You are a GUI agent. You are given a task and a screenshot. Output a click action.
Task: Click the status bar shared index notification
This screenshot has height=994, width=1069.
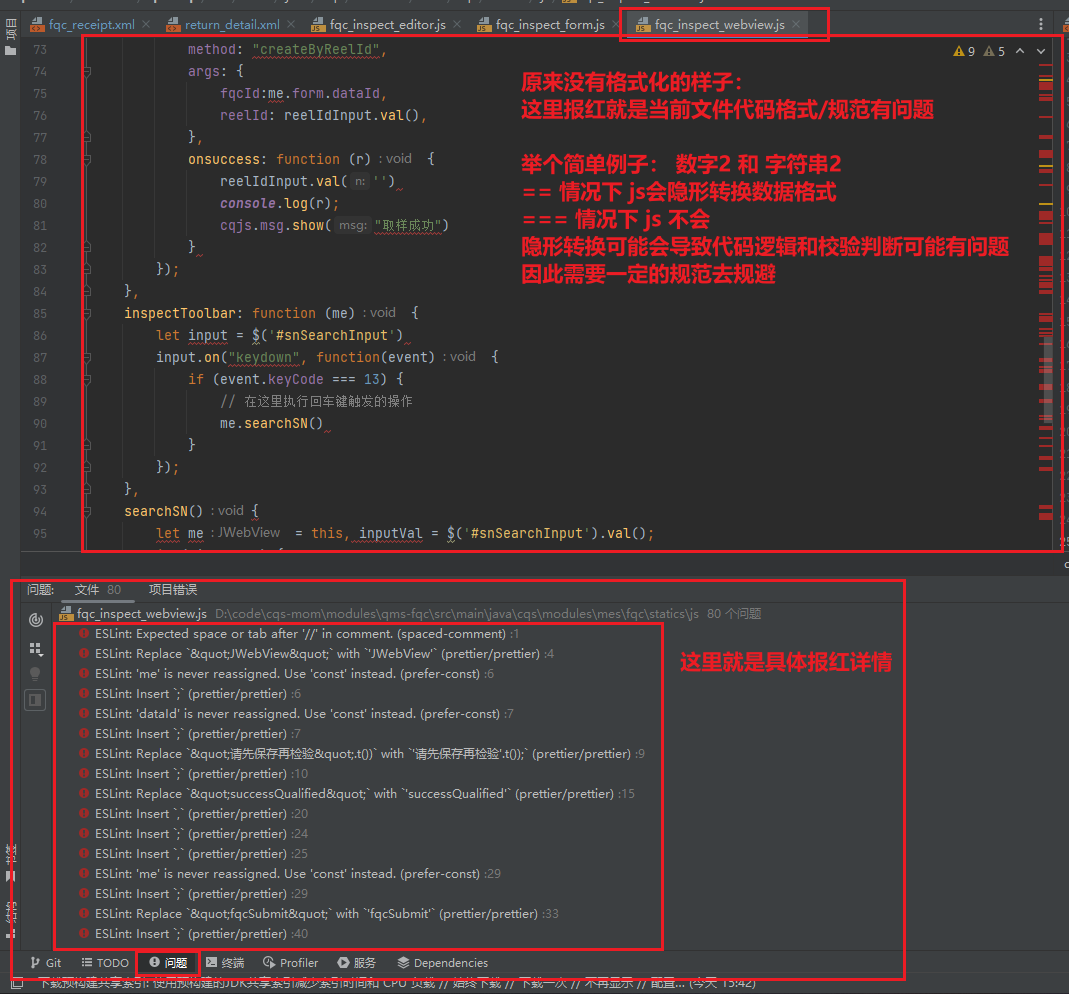(397, 984)
